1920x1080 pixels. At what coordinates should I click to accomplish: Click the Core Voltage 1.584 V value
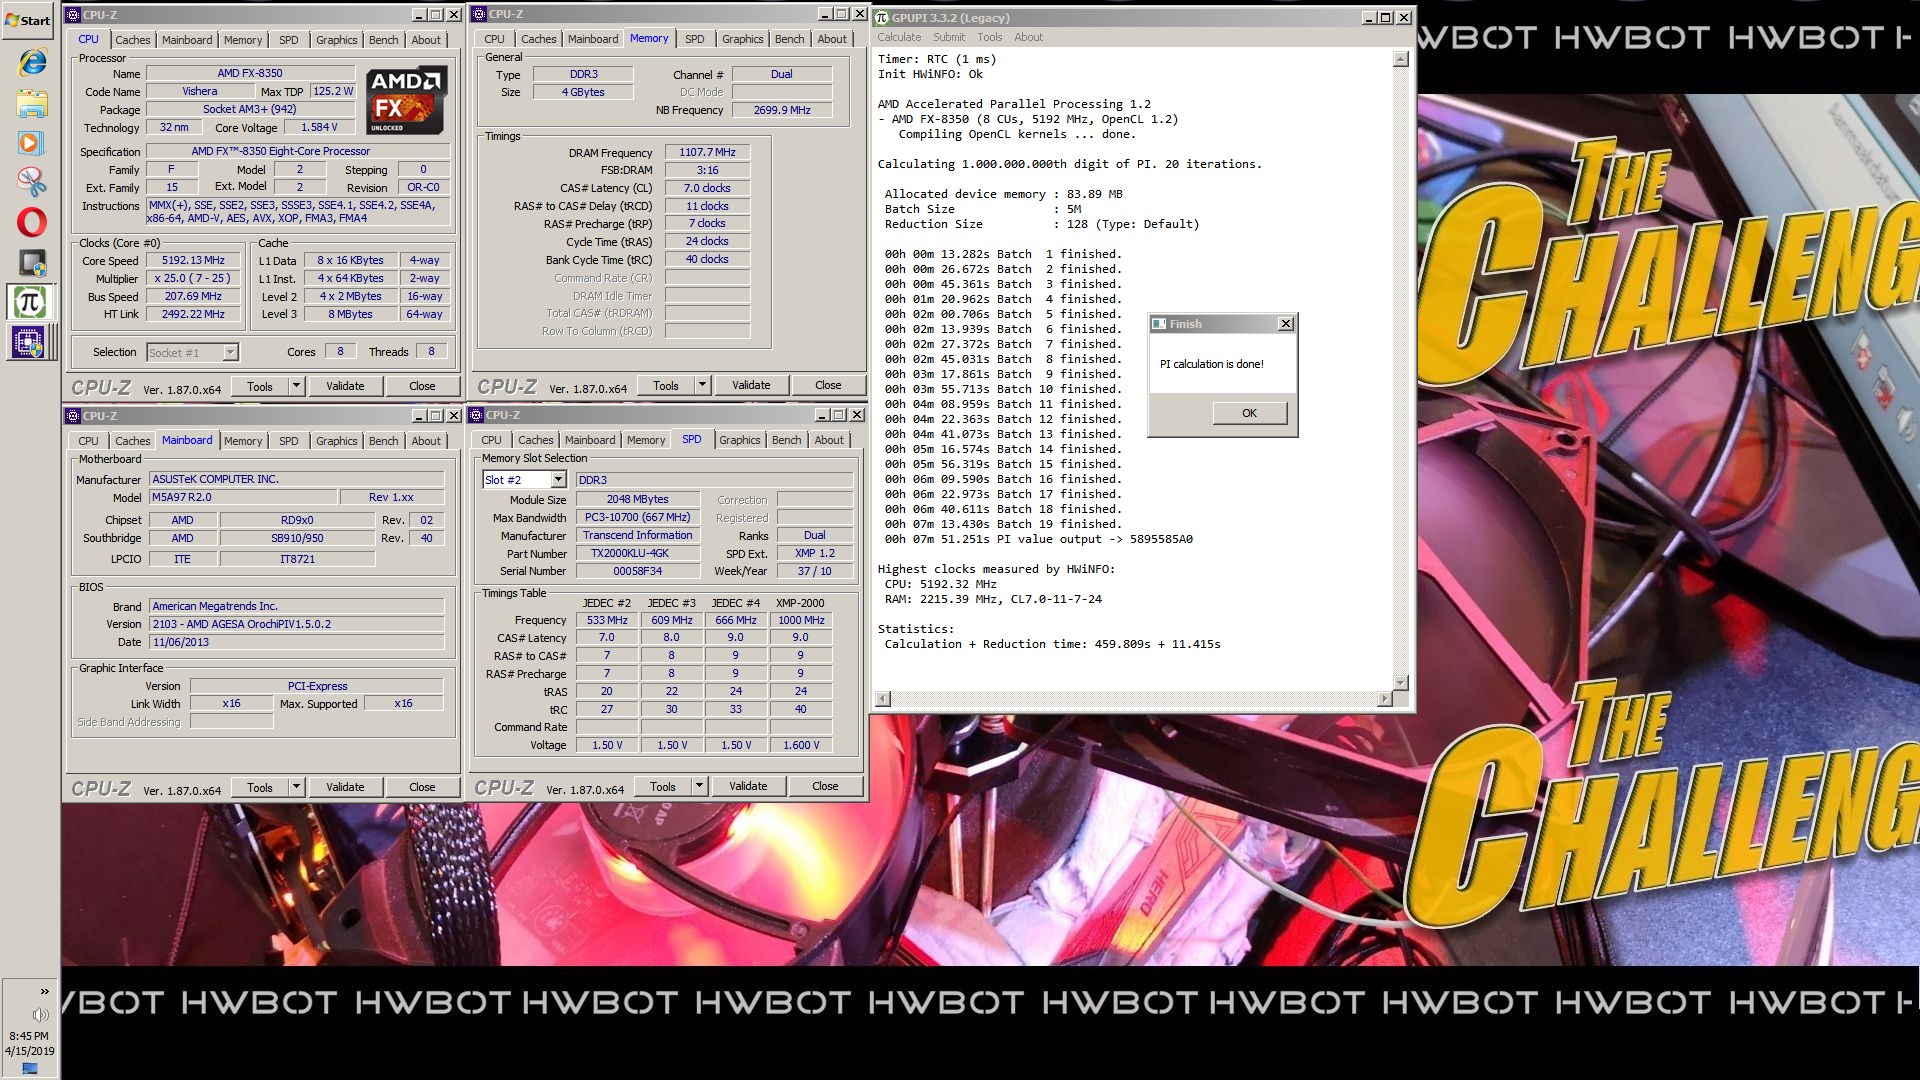coord(319,127)
